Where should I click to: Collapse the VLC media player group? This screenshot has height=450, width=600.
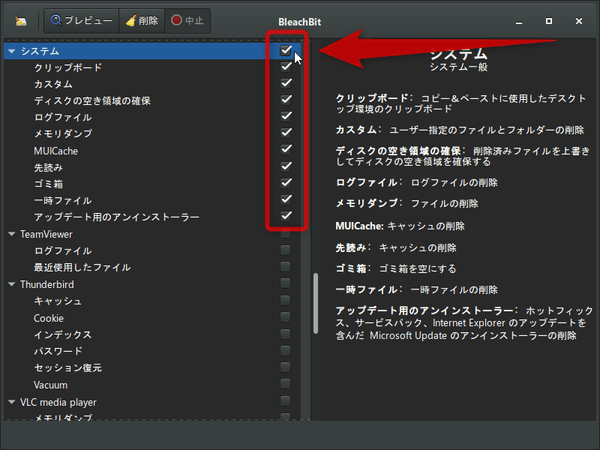[x=11, y=402]
